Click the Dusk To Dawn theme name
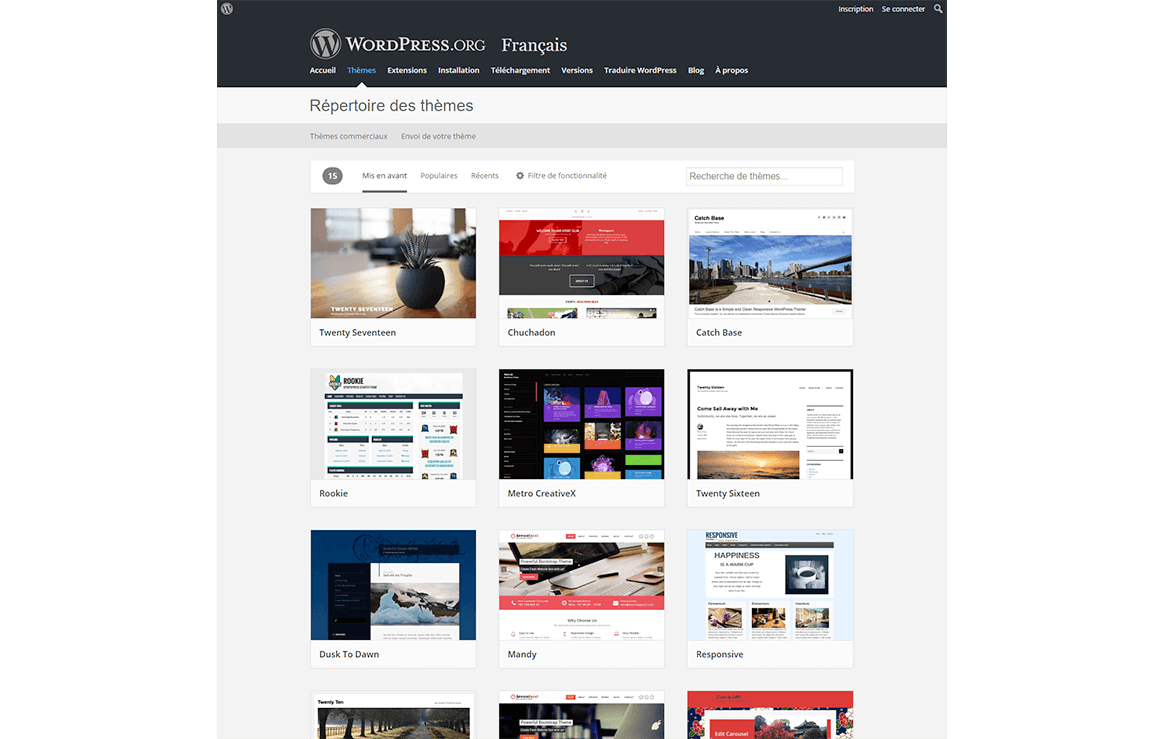 click(349, 654)
